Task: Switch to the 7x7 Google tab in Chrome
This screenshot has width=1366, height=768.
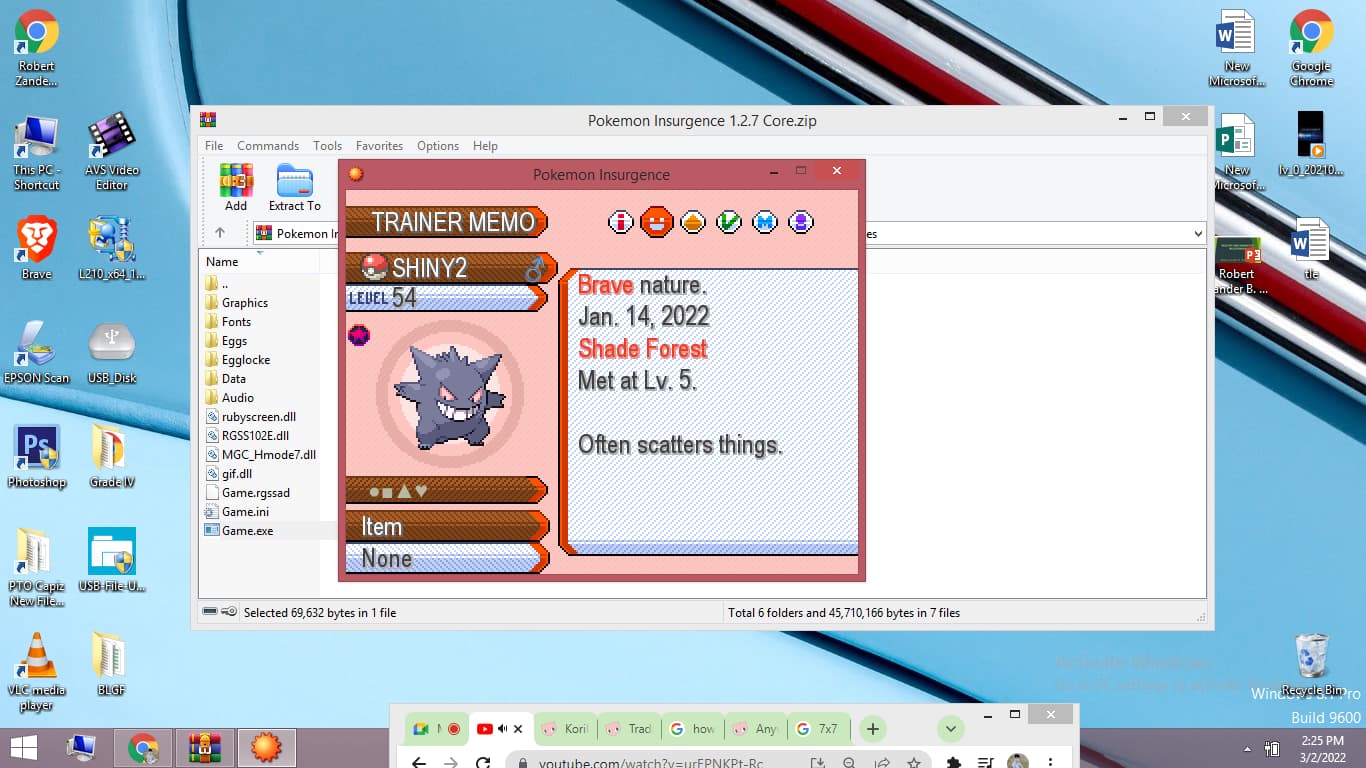Action: coord(819,729)
